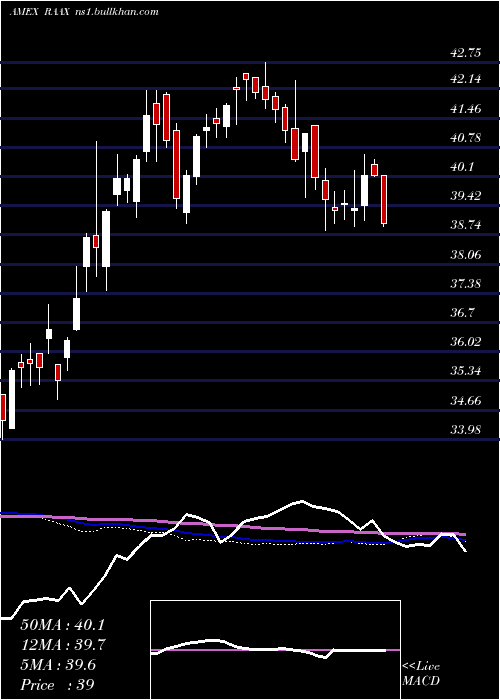Click the 40.1 price axis label
This screenshot has height=700, width=500.
pos(462,167)
